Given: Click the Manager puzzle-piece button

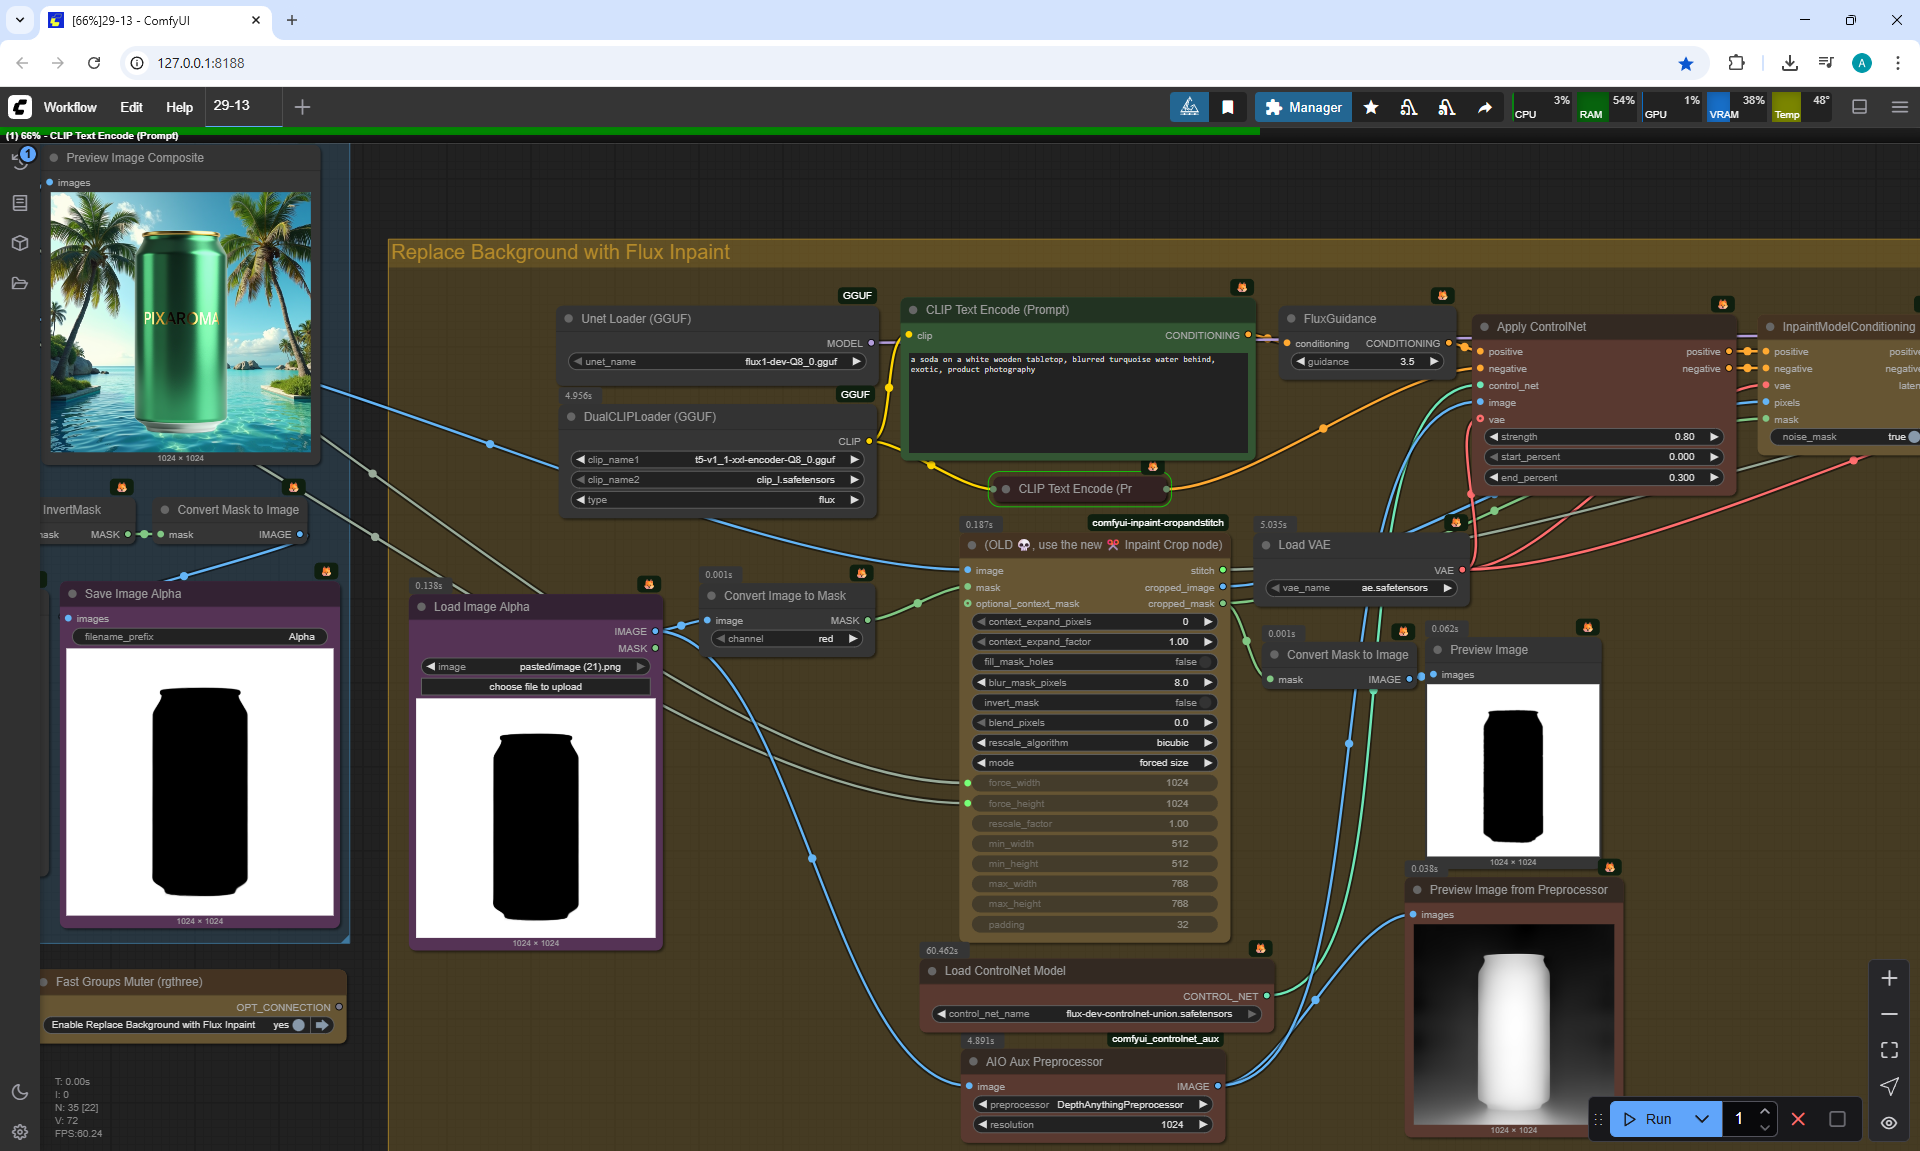Looking at the screenshot, I should [x=1303, y=107].
